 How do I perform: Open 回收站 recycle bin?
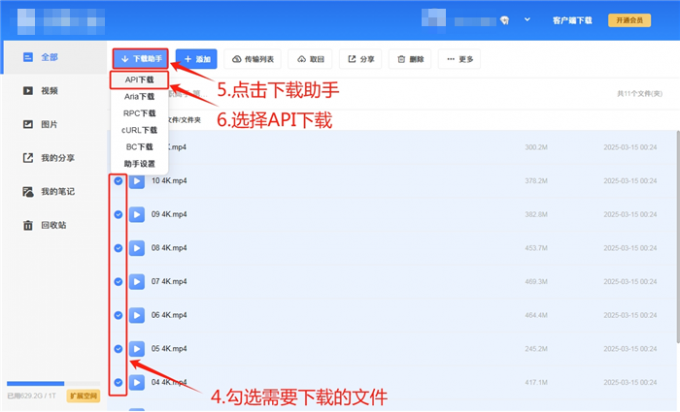(54, 225)
